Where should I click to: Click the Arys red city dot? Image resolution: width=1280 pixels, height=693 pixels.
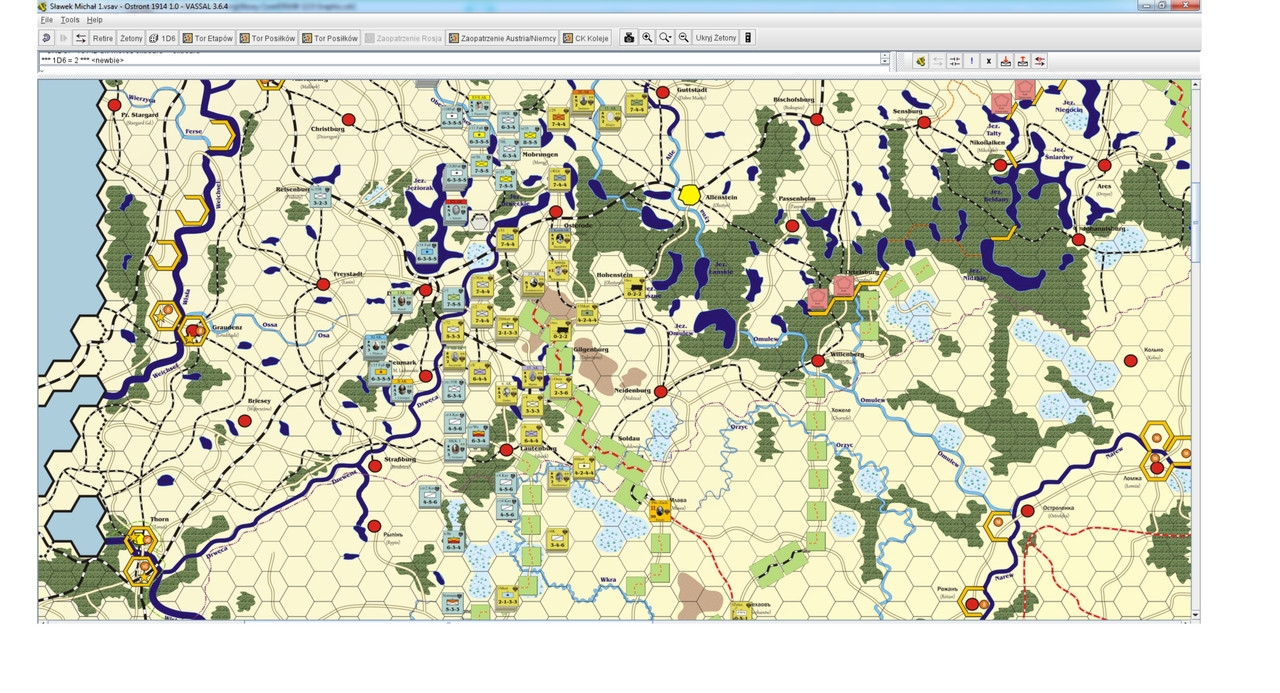point(1105,165)
